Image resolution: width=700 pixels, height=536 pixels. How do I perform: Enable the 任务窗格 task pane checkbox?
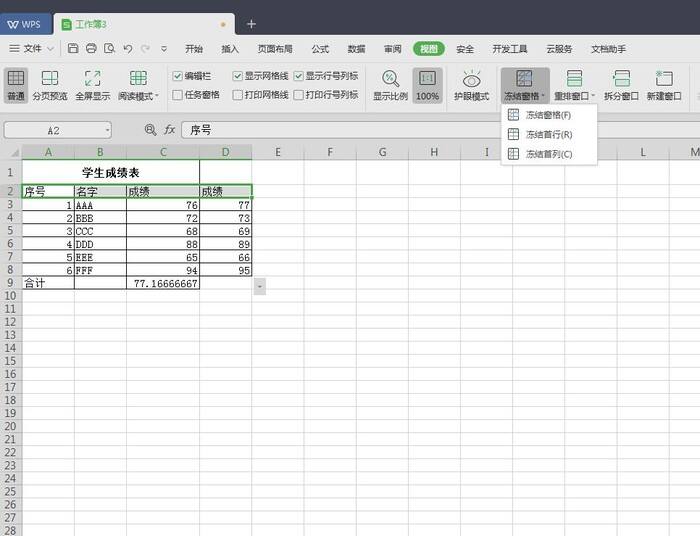(178, 95)
